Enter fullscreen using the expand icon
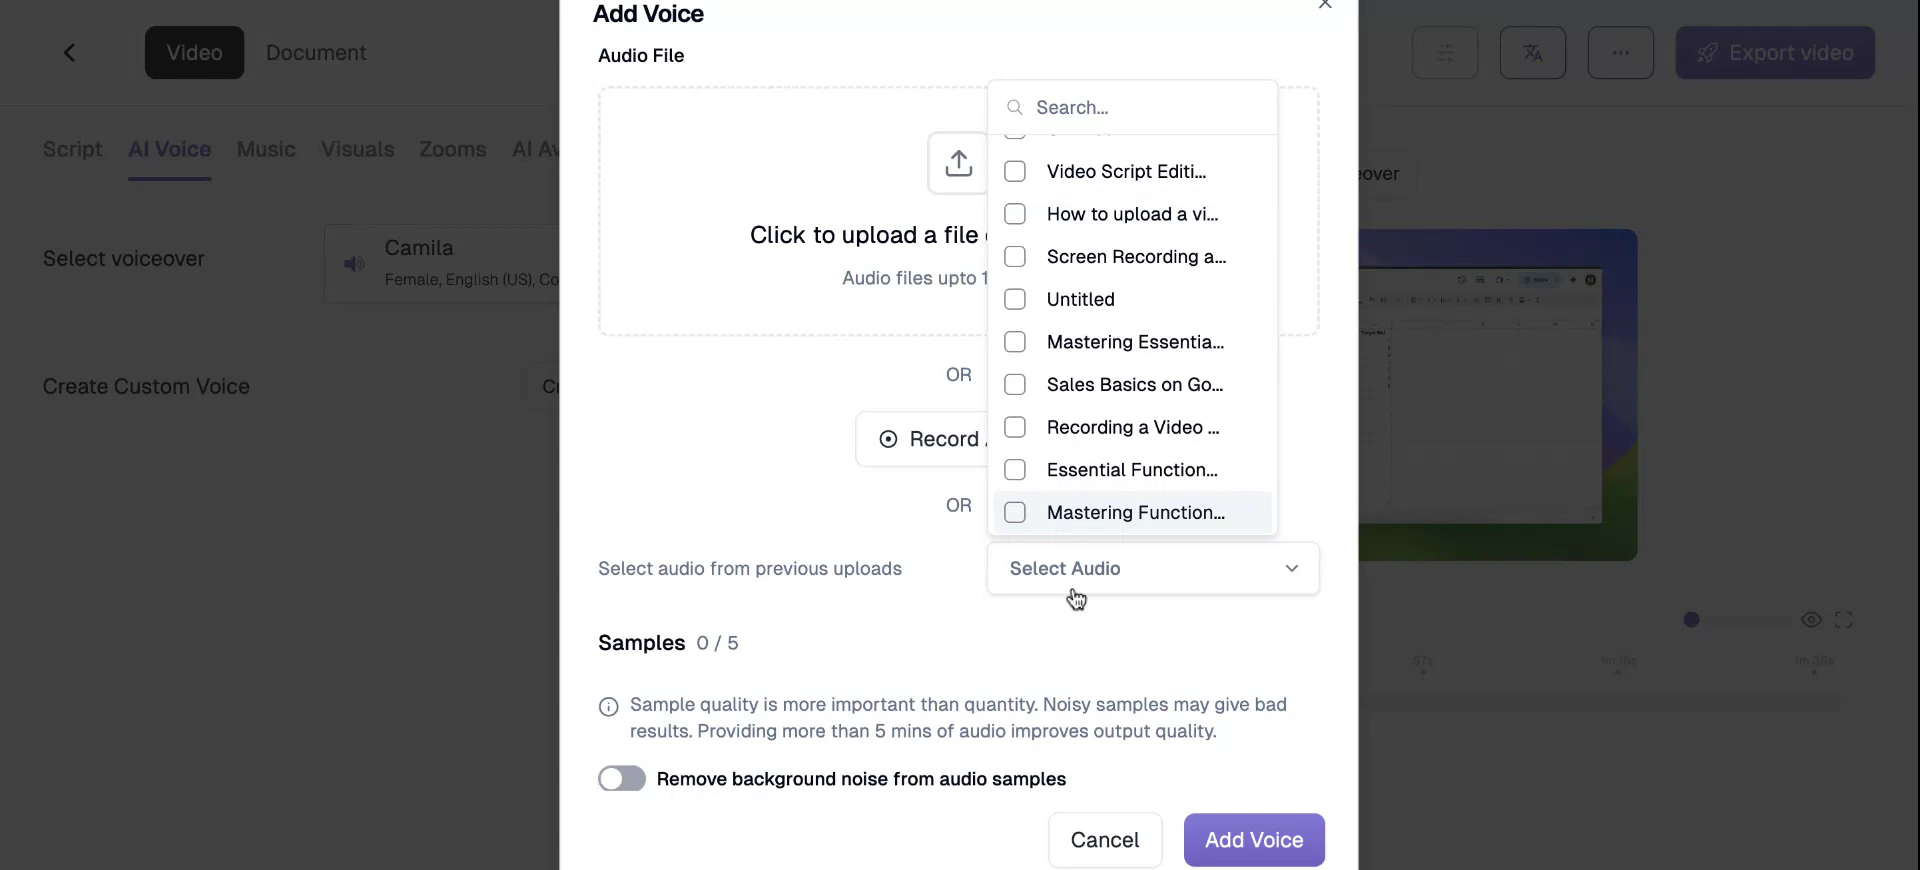This screenshot has height=870, width=1920. (x=1845, y=620)
